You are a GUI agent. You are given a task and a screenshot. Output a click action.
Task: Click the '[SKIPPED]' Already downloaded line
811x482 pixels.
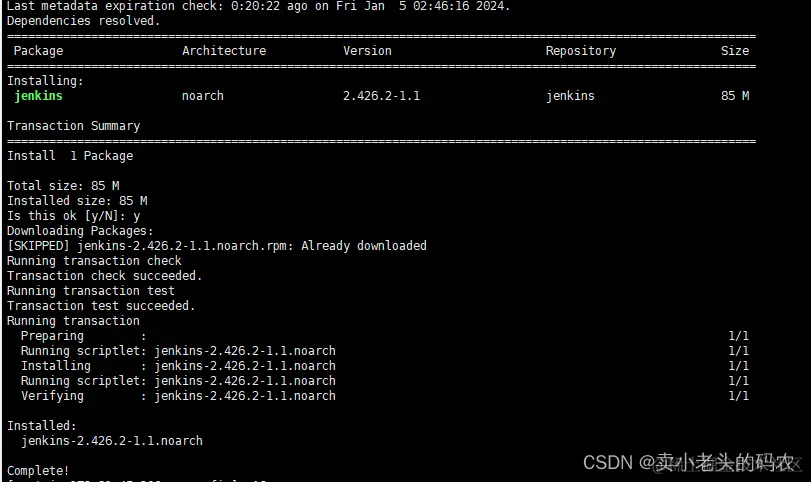pos(217,246)
